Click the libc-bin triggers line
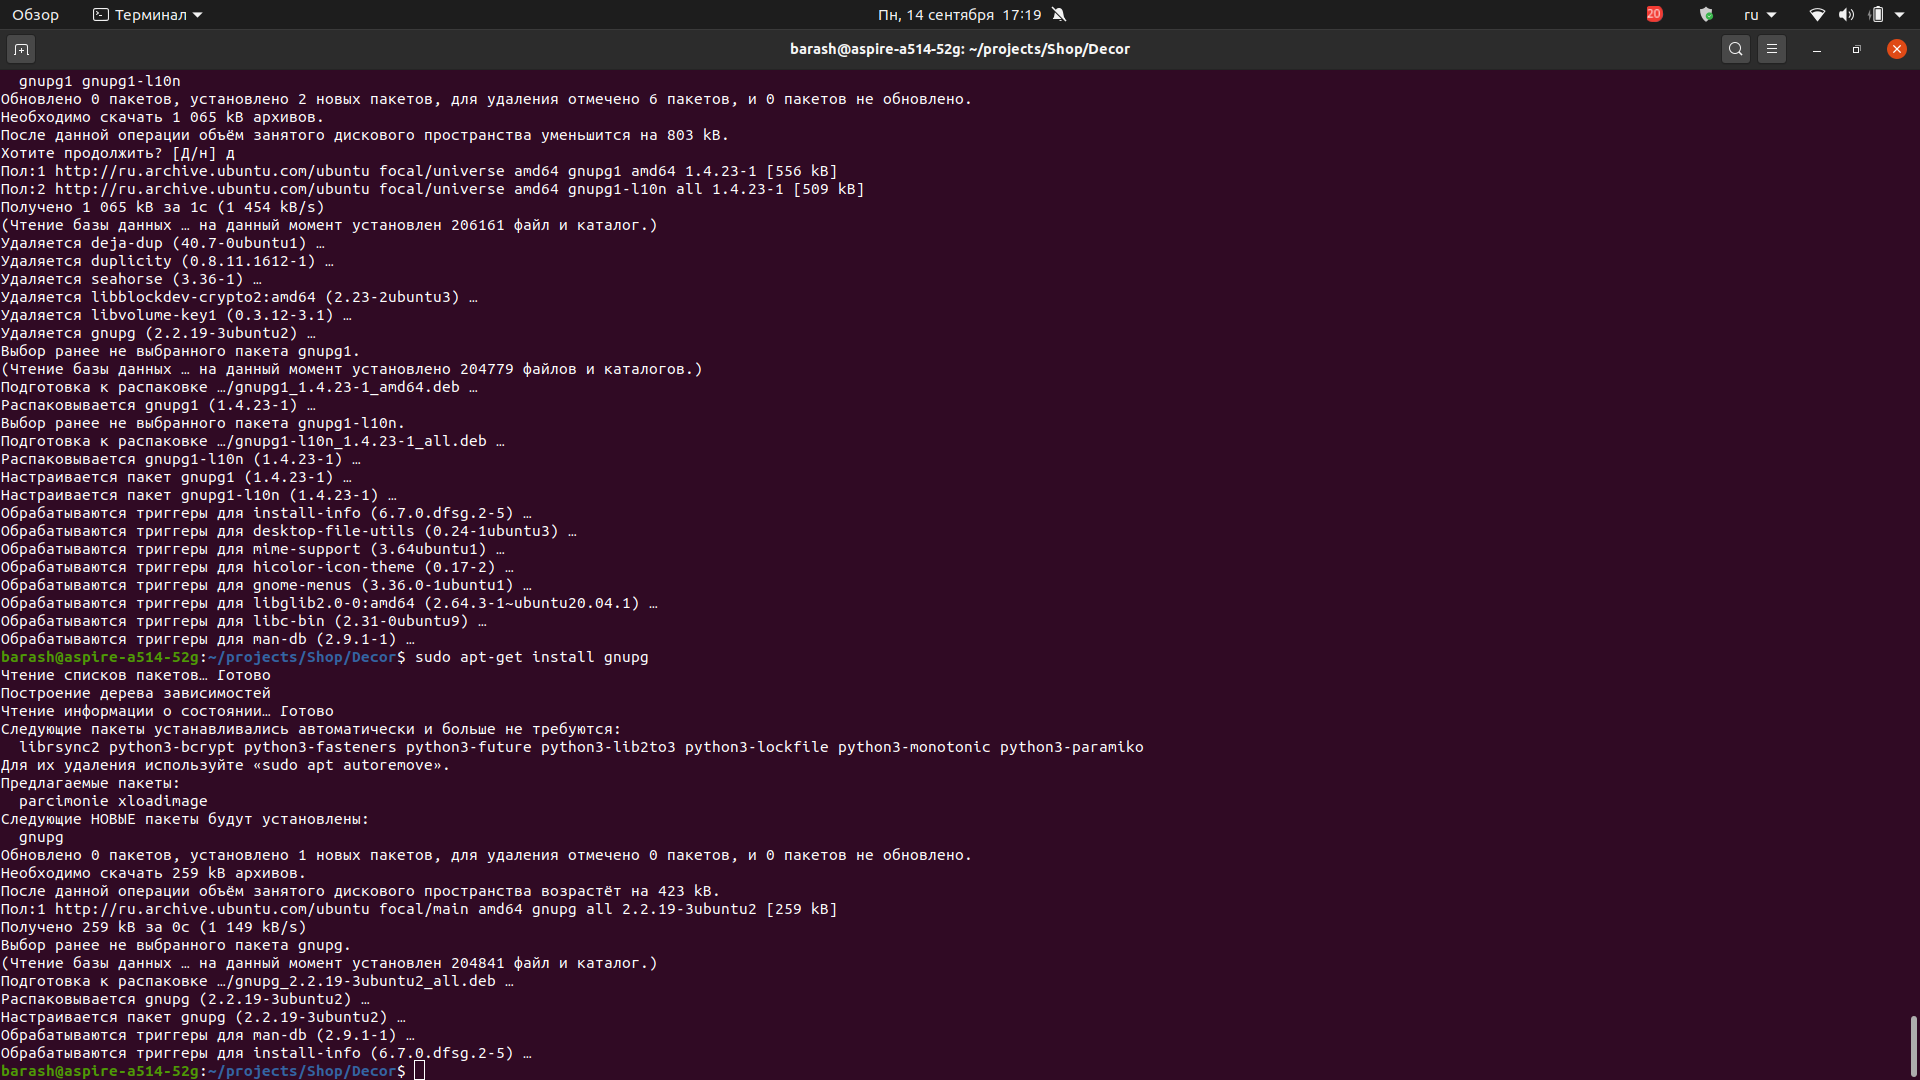Image resolution: width=1920 pixels, height=1080 pixels. 243,621
